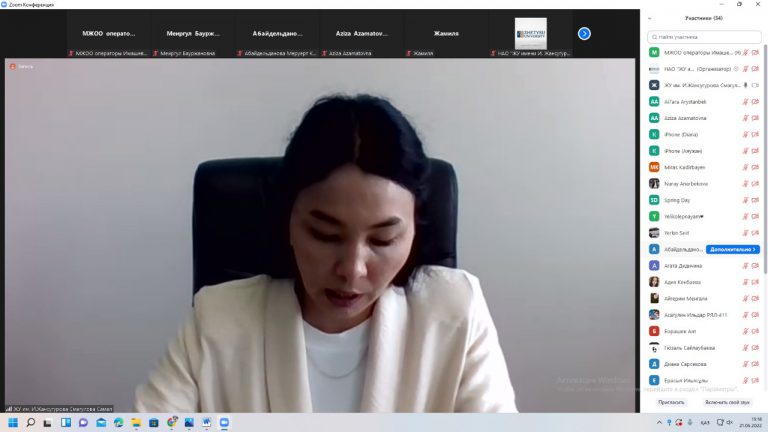The height and width of the screenshot is (432, 768).
Task: Click the "Пригласить" invite button
Action: click(x=671, y=402)
